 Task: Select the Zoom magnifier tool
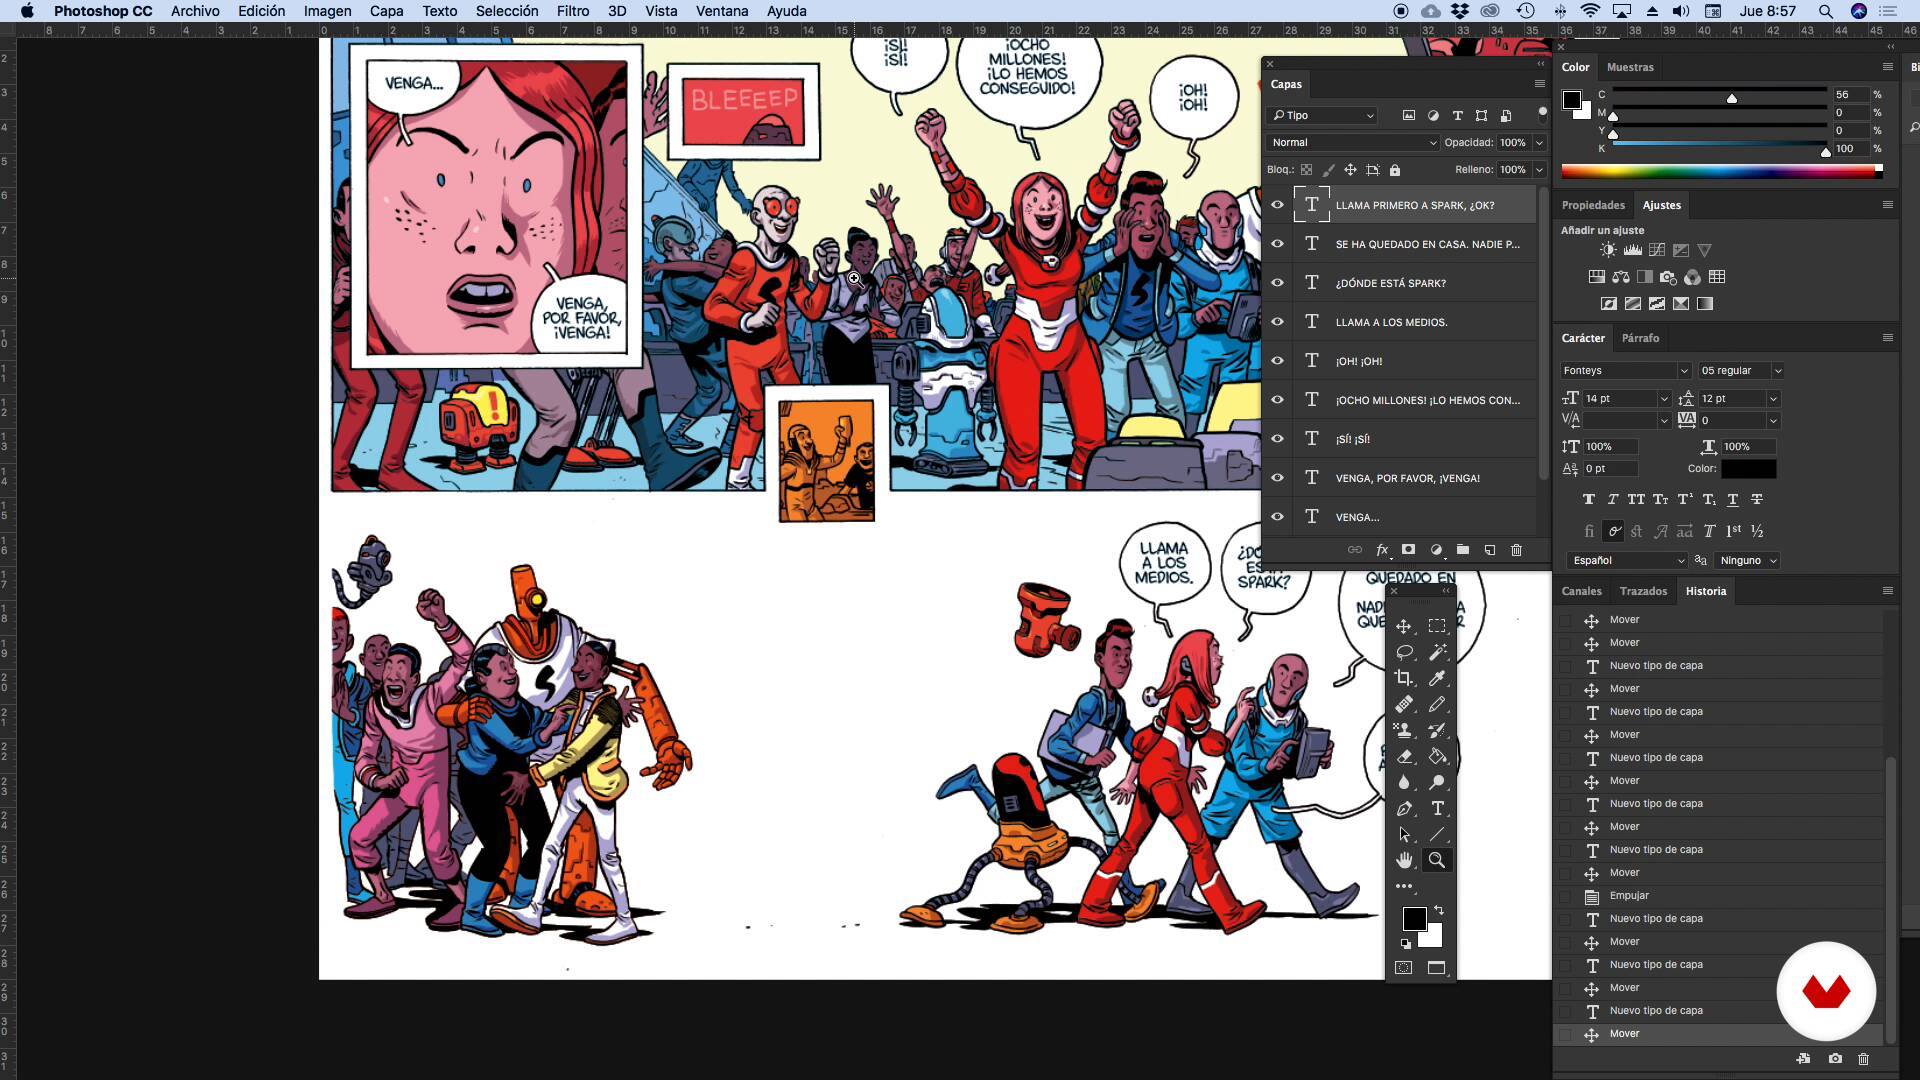[x=1437, y=860]
